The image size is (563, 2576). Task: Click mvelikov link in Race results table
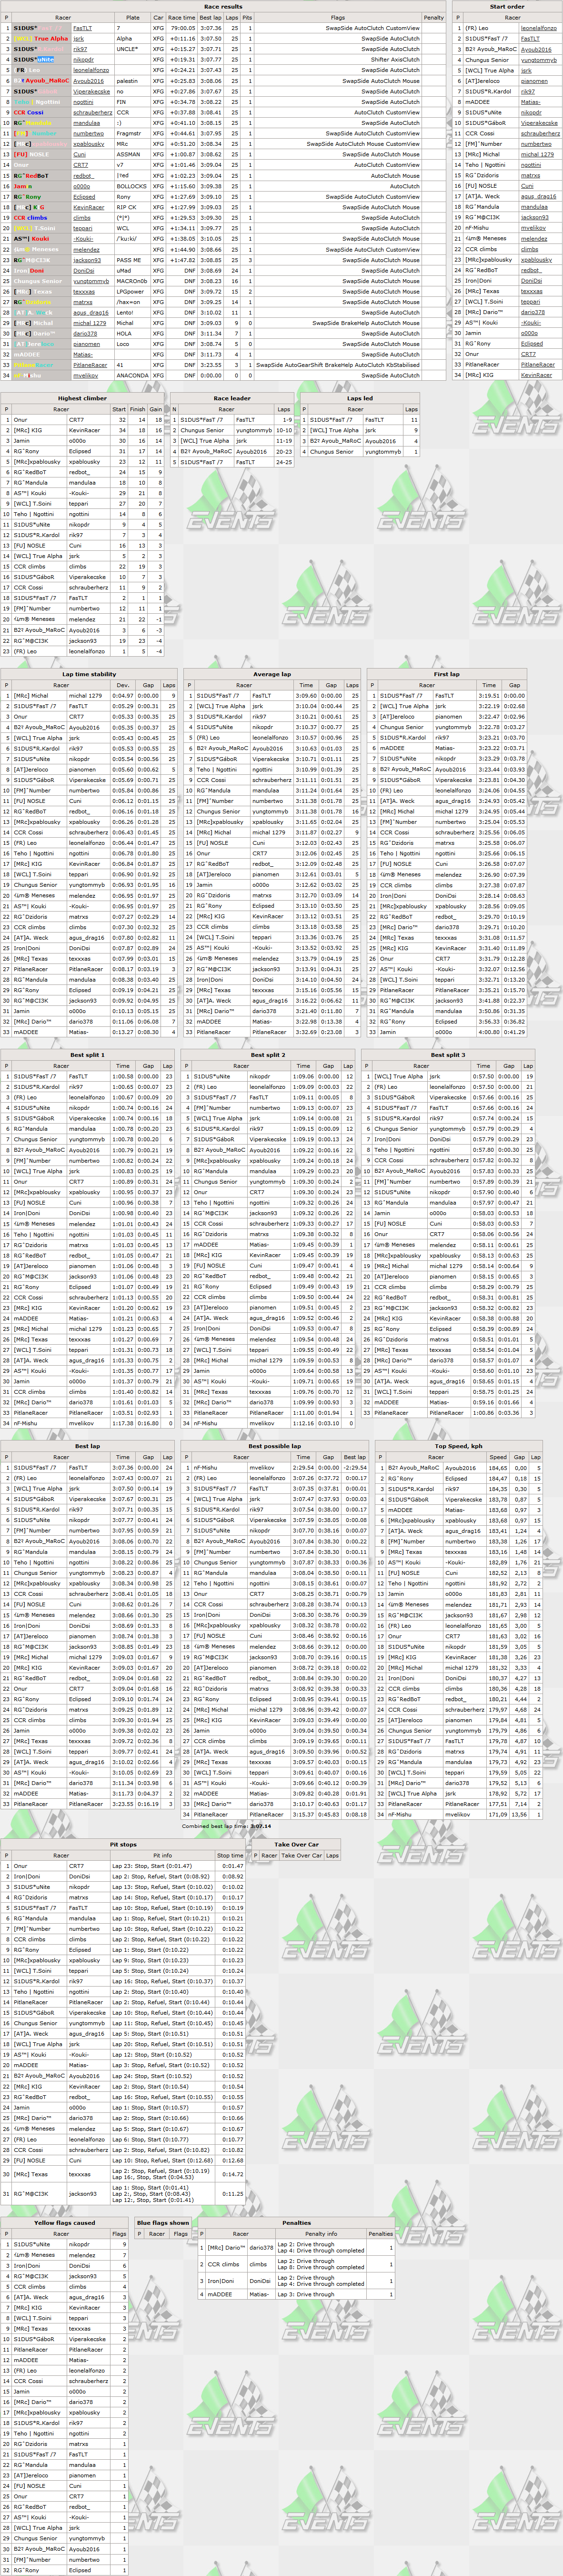click(x=86, y=376)
